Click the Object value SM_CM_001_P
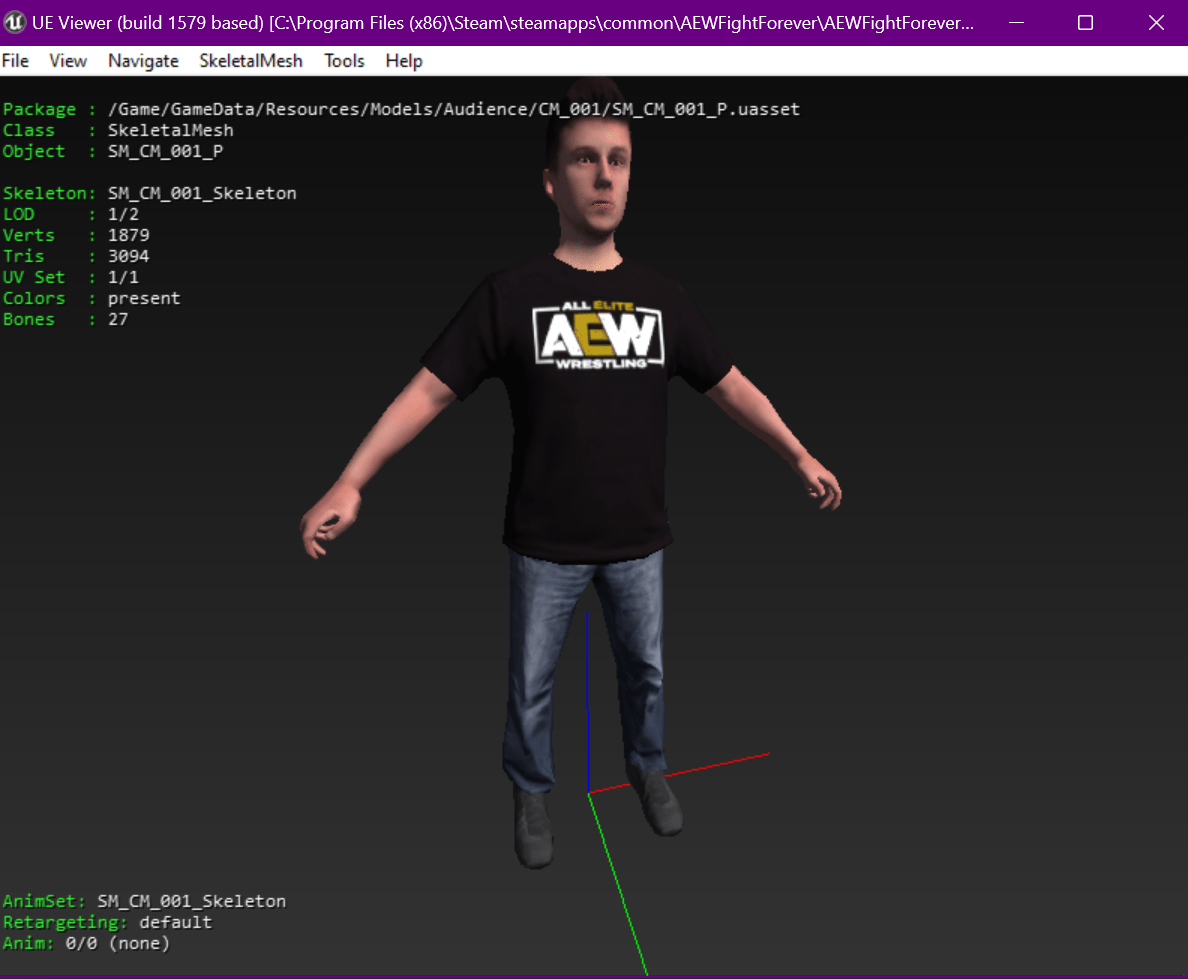 pyautogui.click(x=165, y=152)
